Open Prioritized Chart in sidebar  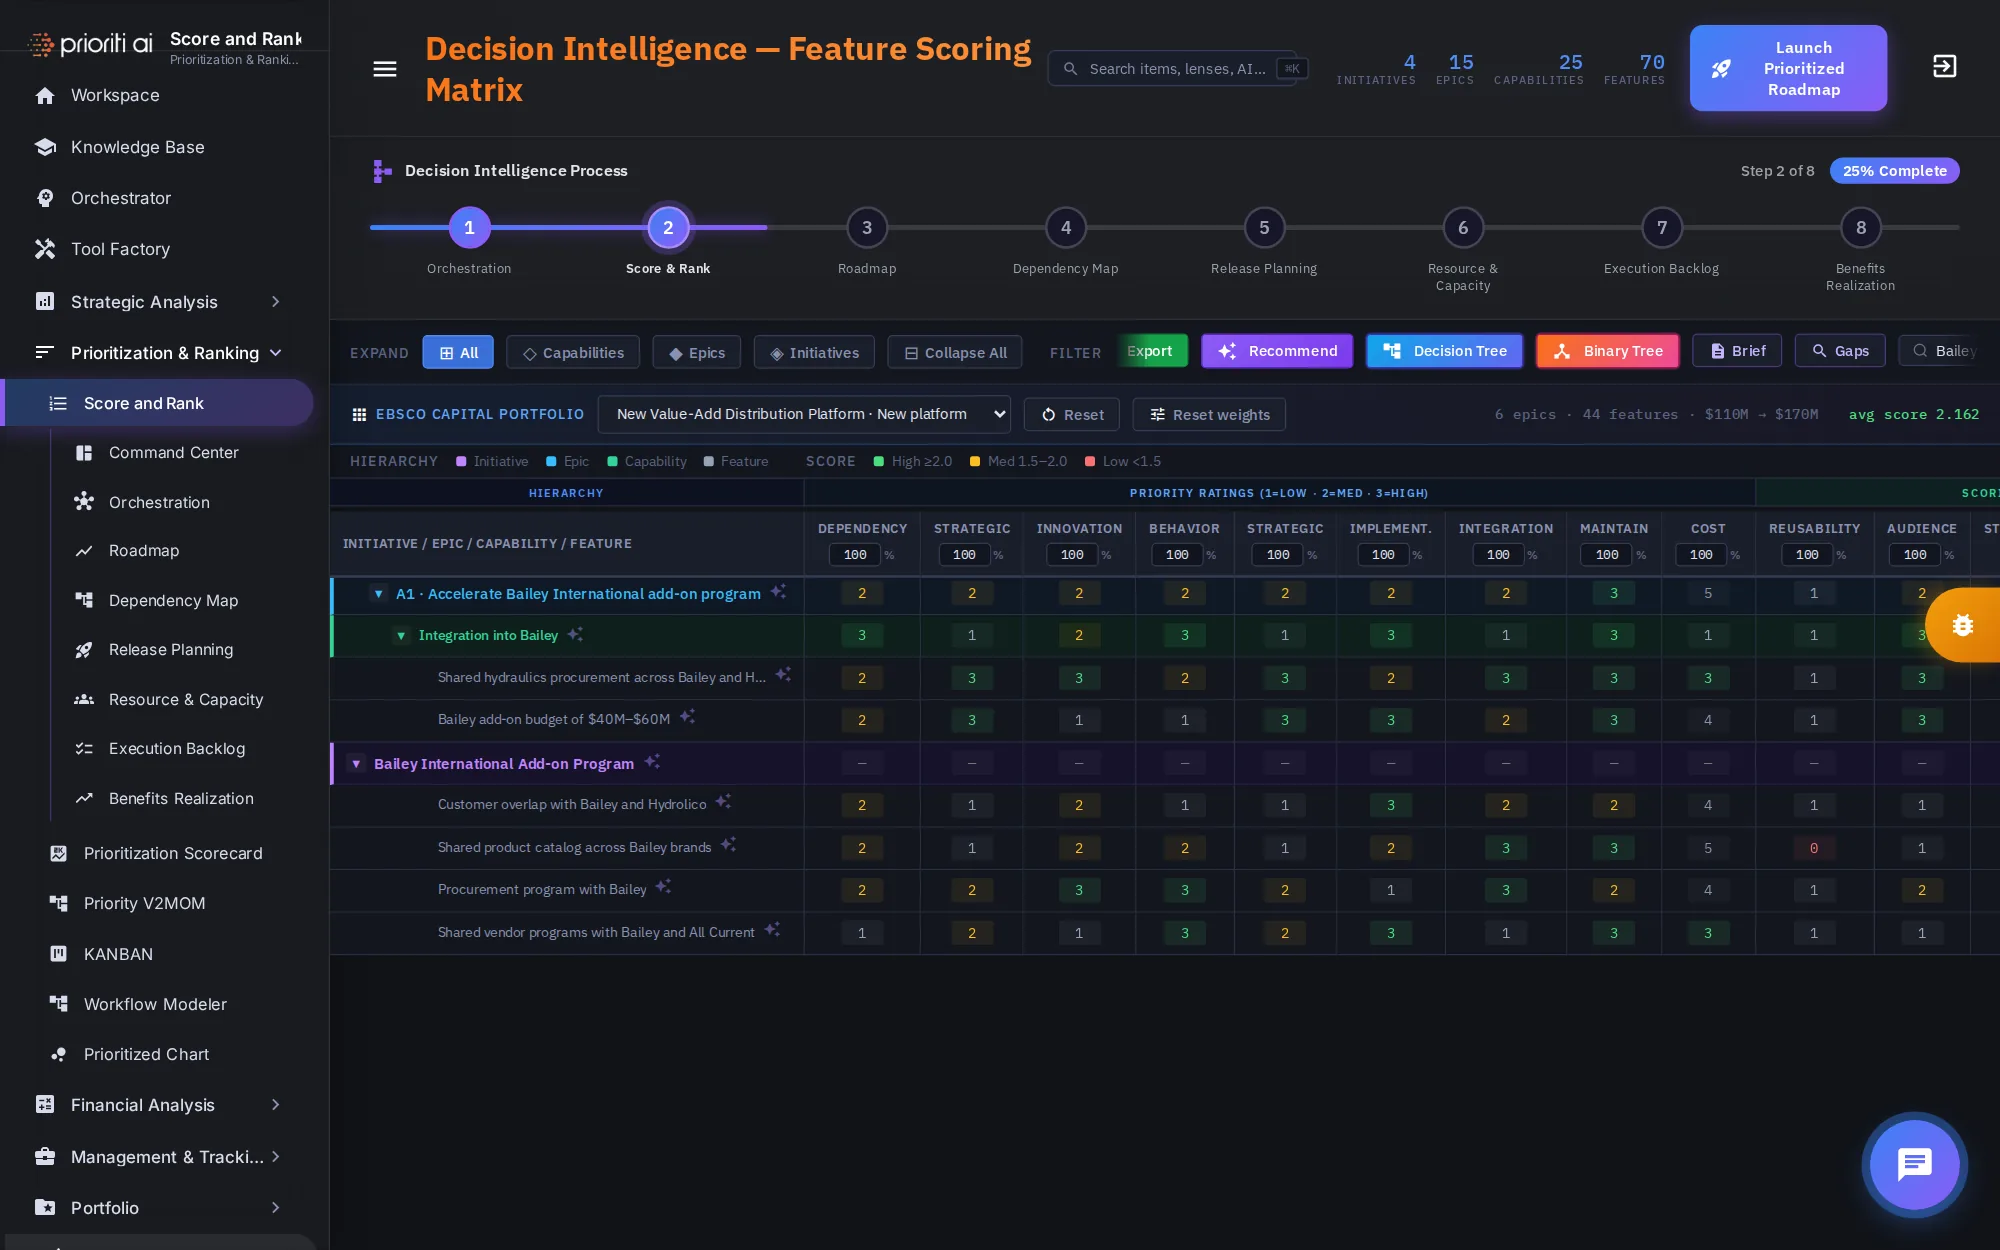[146, 1054]
